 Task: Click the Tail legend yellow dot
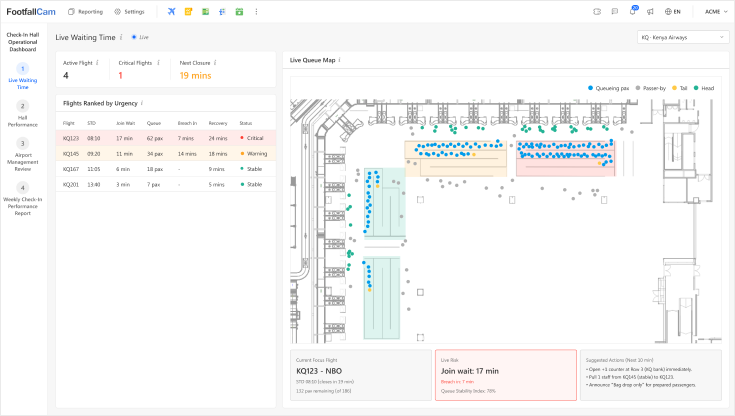click(x=675, y=88)
